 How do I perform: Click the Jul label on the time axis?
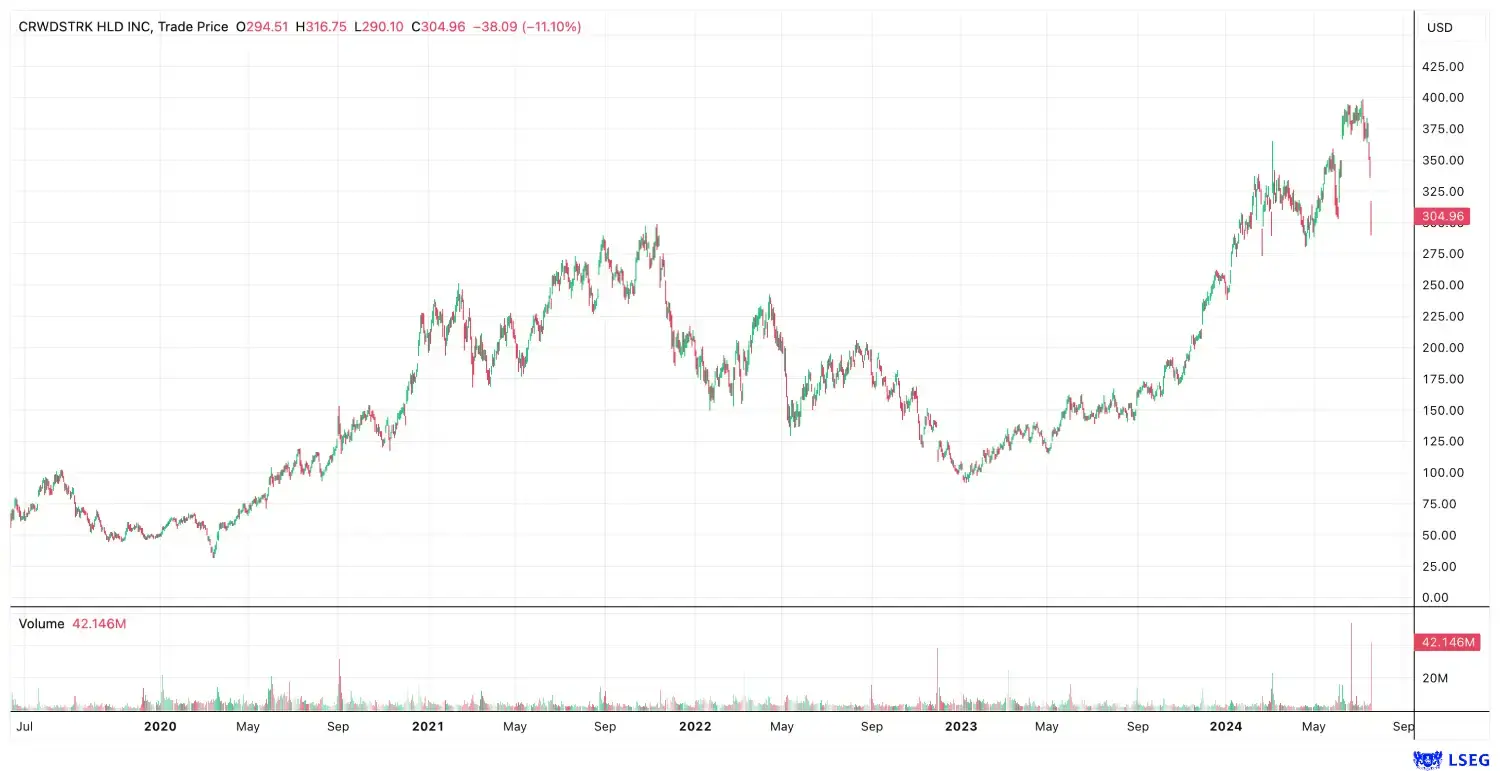25,726
